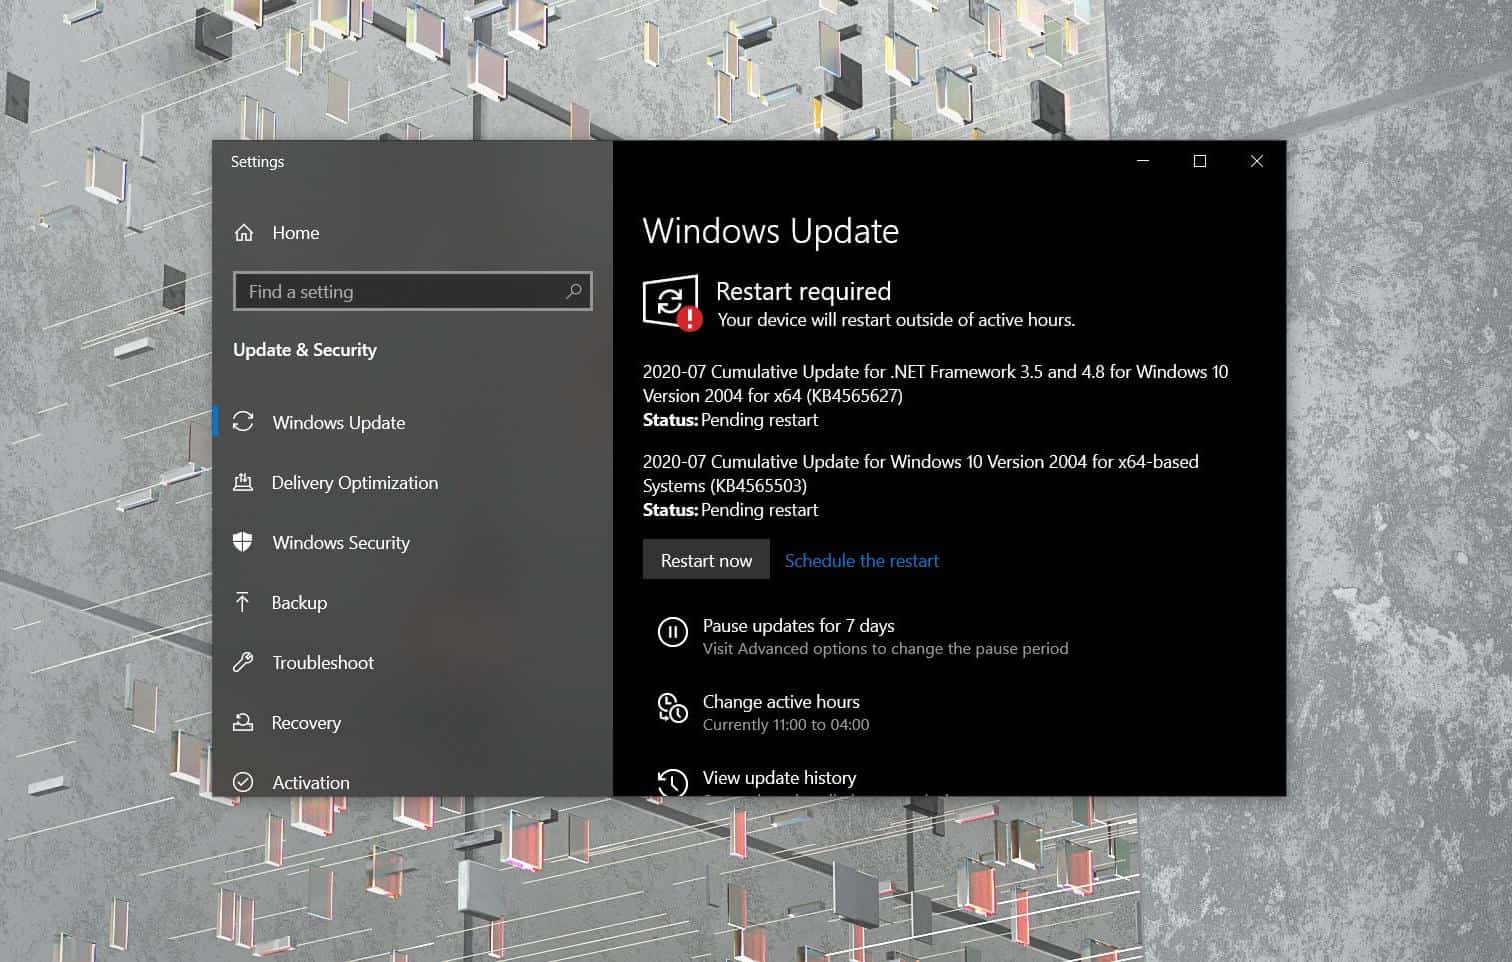Click the Restart now button
Image resolution: width=1512 pixels, height=962 pixels.
click(x=706, y=560)
